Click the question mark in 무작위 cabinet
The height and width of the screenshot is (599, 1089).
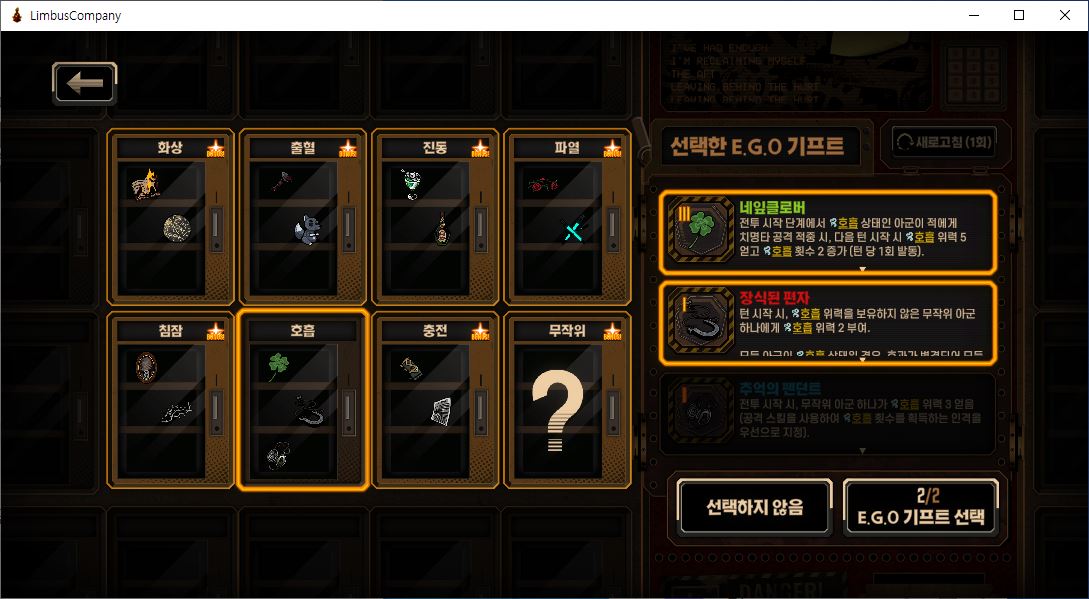(x=557, y=410)
